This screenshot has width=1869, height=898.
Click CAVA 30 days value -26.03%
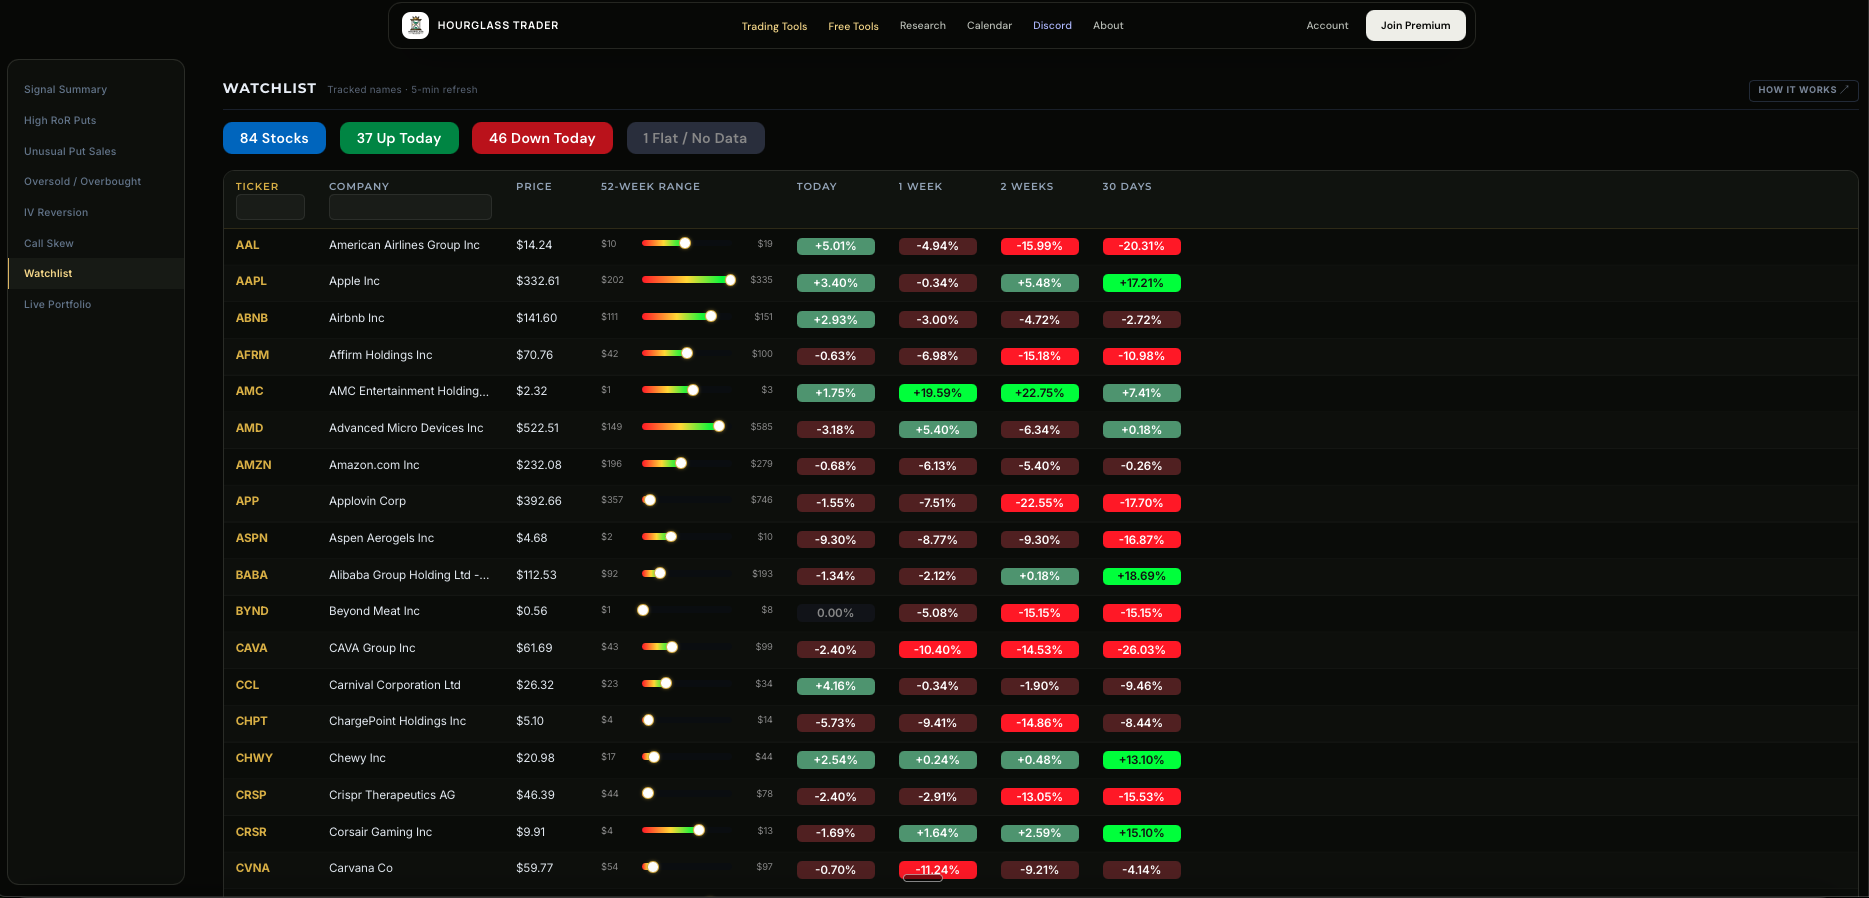coord(1141,650)
